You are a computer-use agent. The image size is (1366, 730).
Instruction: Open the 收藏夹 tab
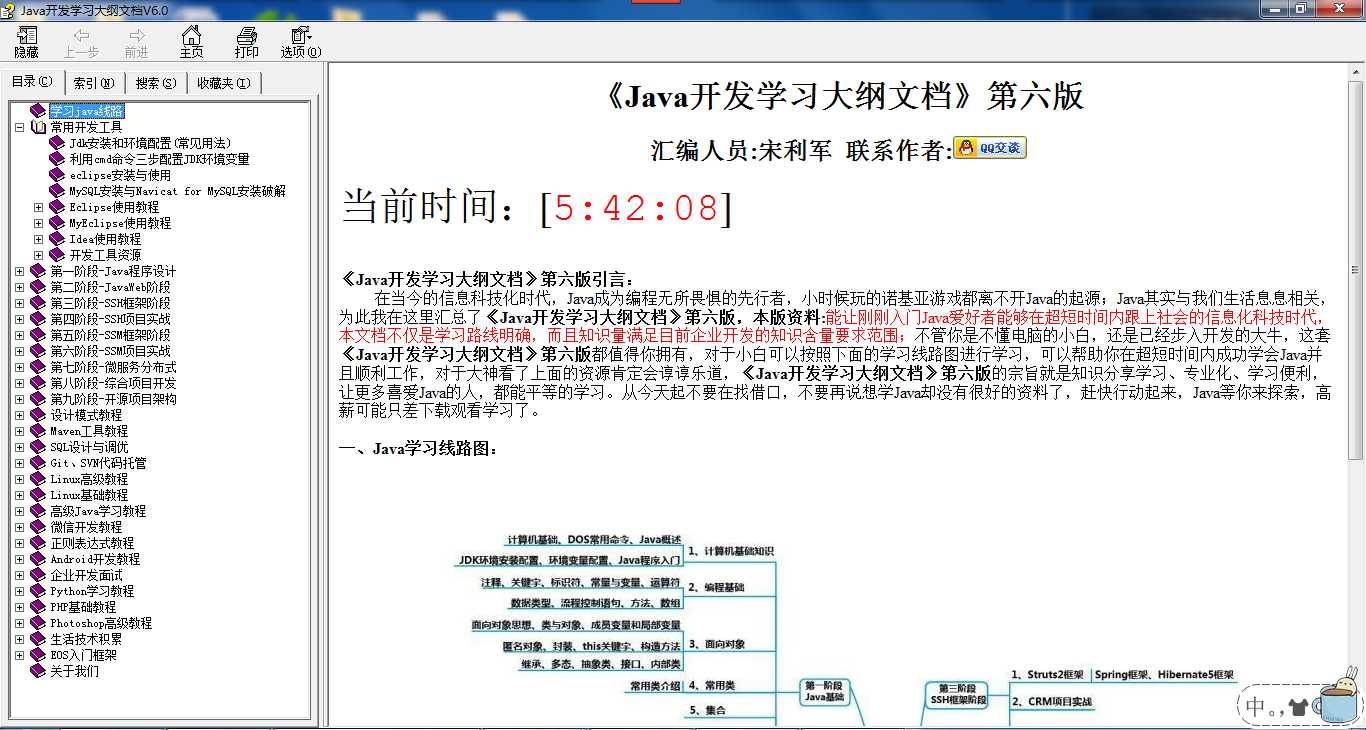[x=223, y=83]
